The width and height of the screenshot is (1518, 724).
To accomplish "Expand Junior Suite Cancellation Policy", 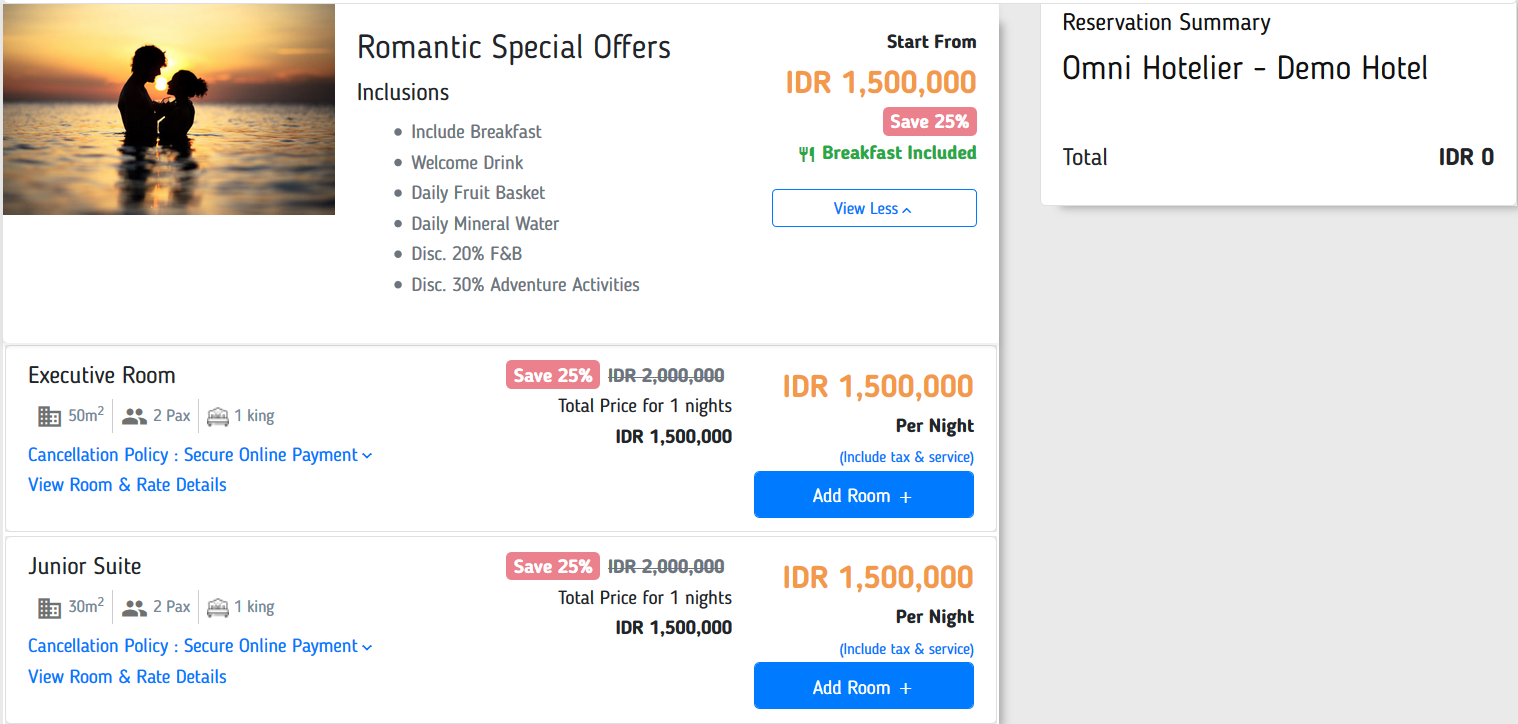I will (x=200, y=646).
